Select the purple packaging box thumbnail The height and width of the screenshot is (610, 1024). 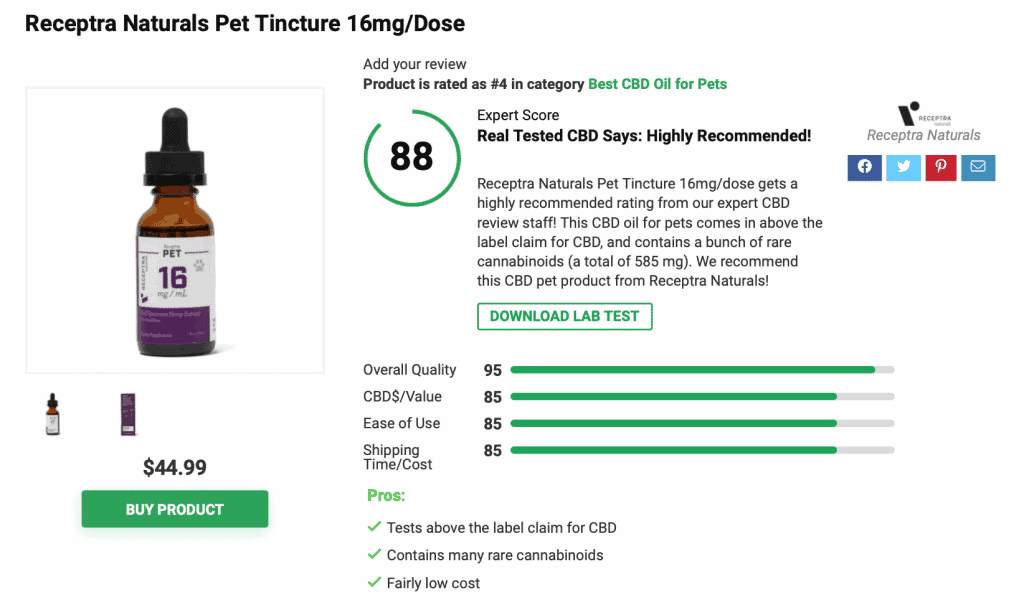point(127,413)
